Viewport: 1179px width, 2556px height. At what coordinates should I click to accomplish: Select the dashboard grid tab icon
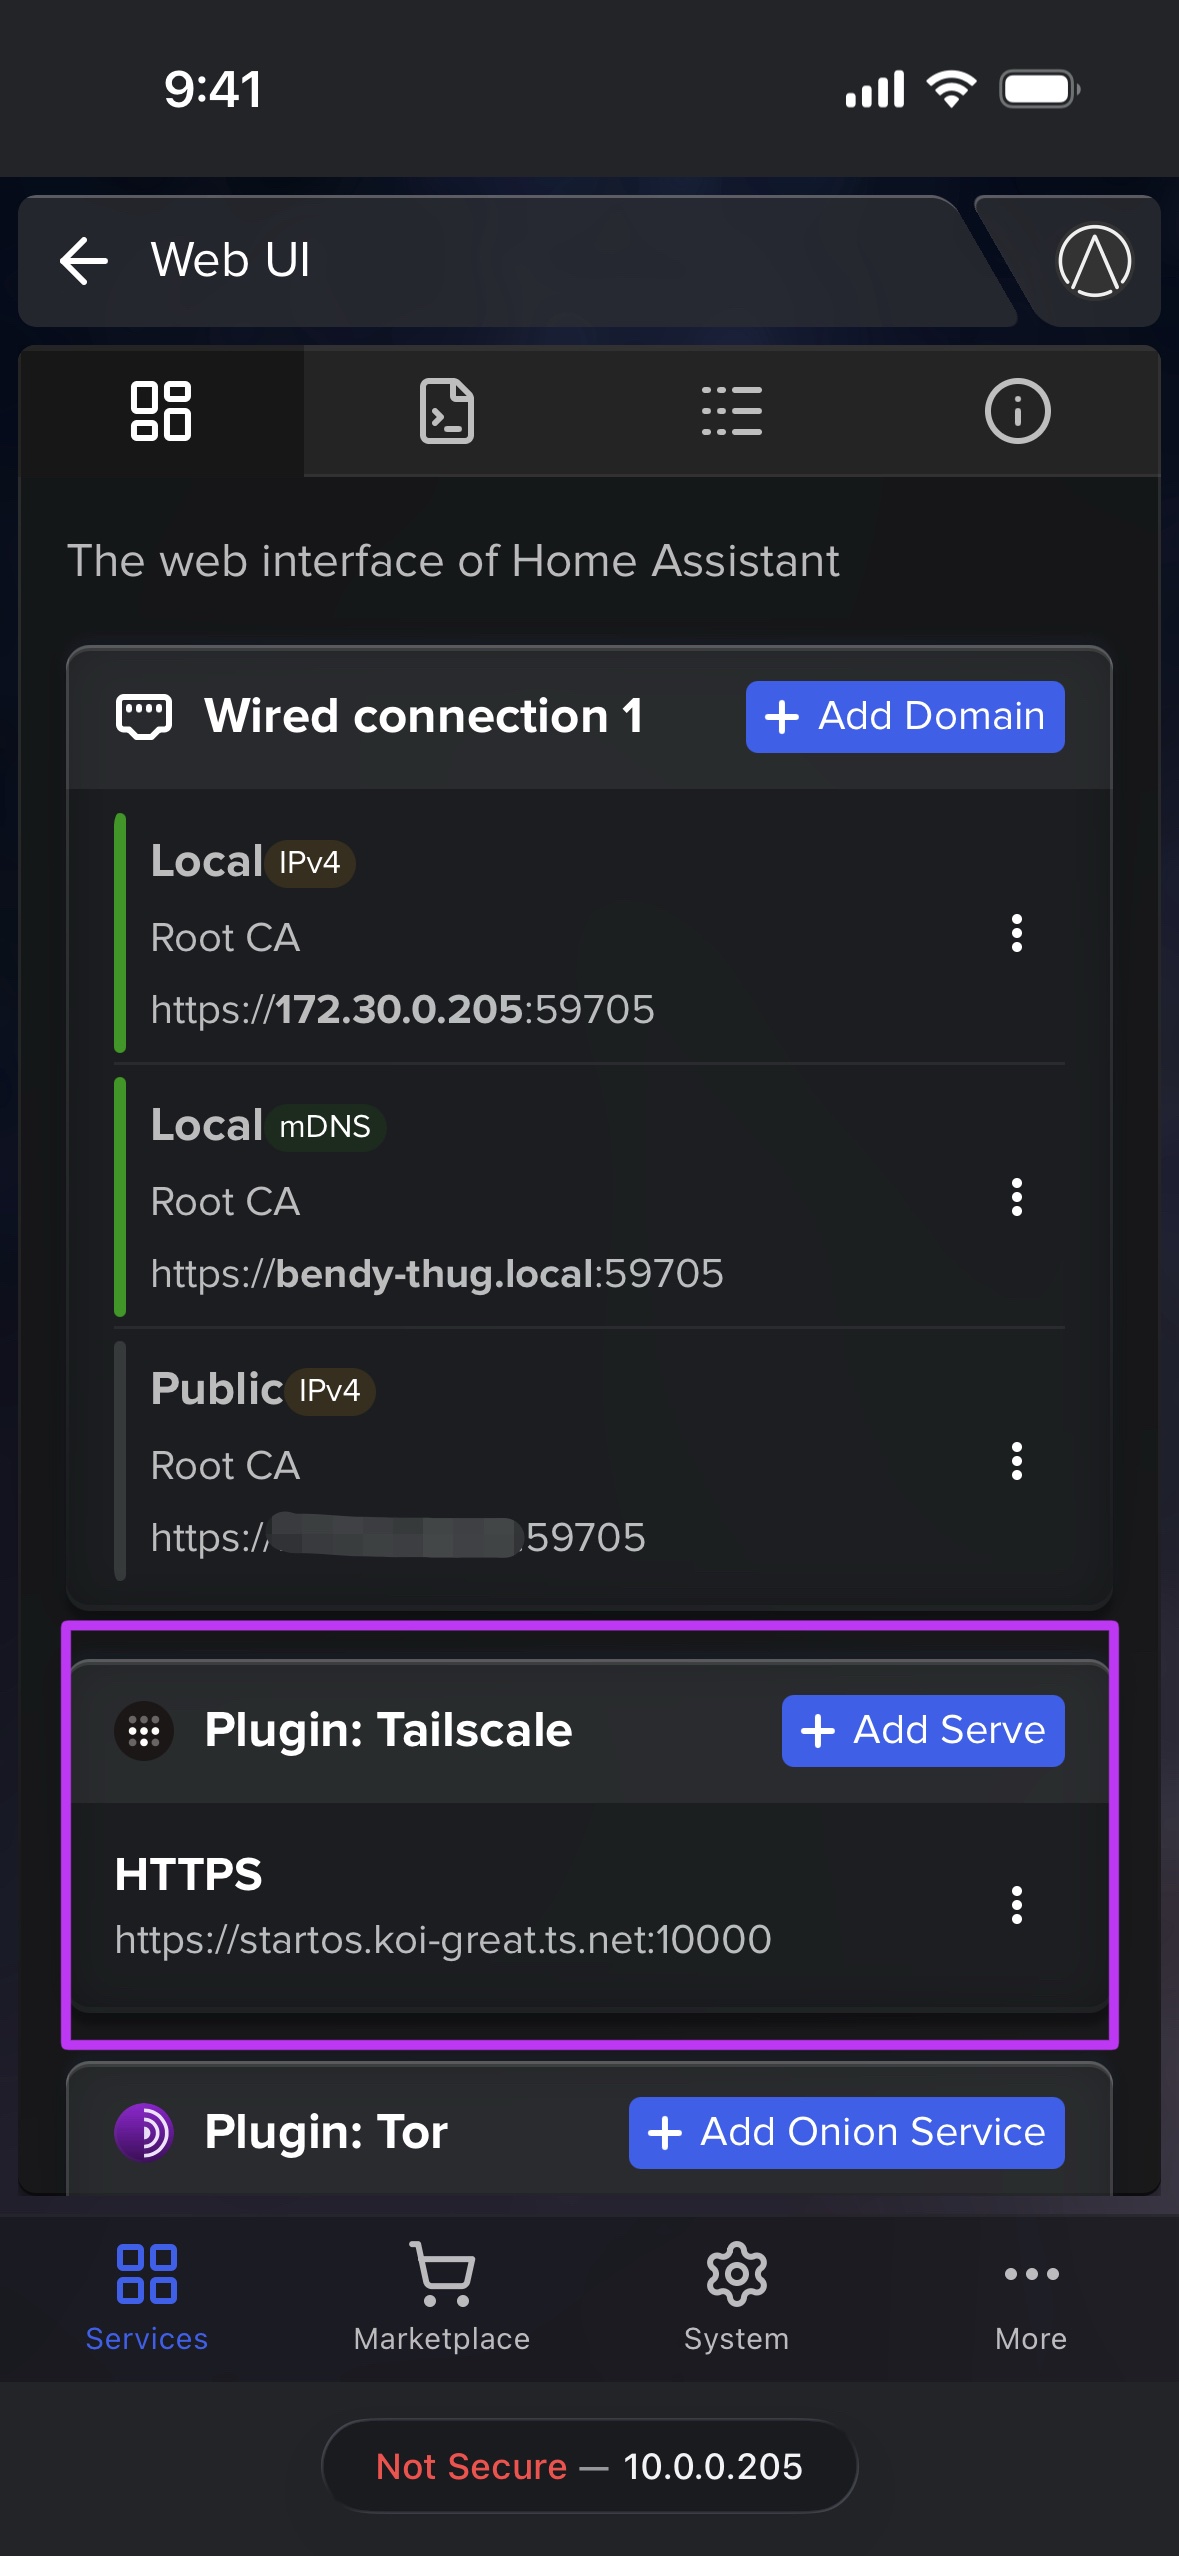pyautogui.click(x=161, y=411)
